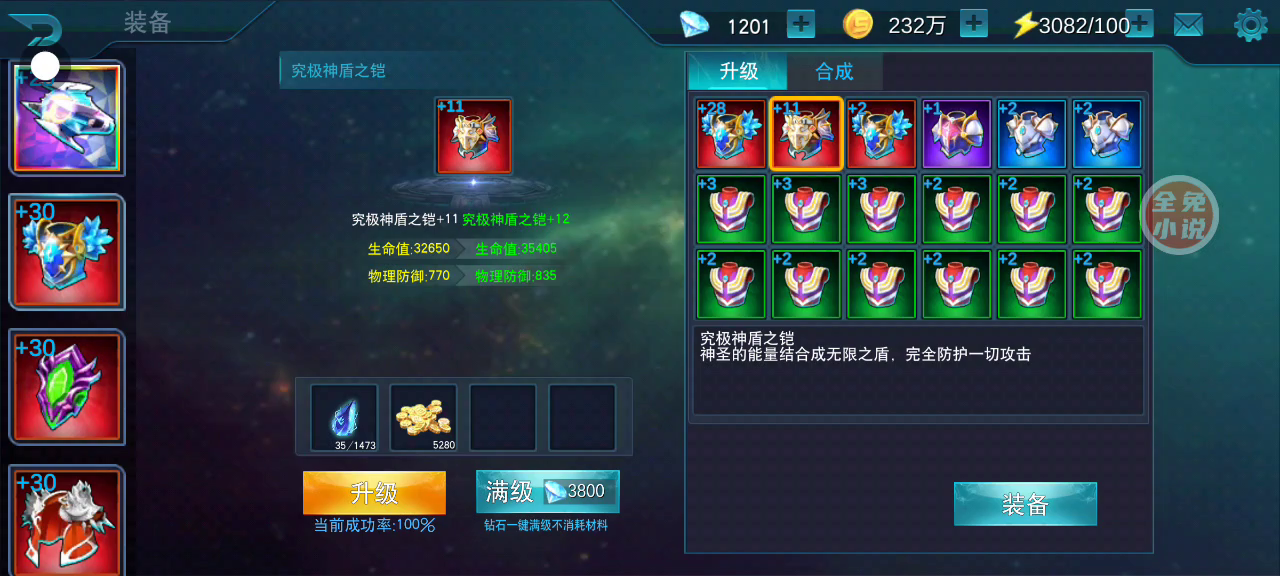
Task: Select the +30 purple gem equipment slot
Action: click(67, 387)
